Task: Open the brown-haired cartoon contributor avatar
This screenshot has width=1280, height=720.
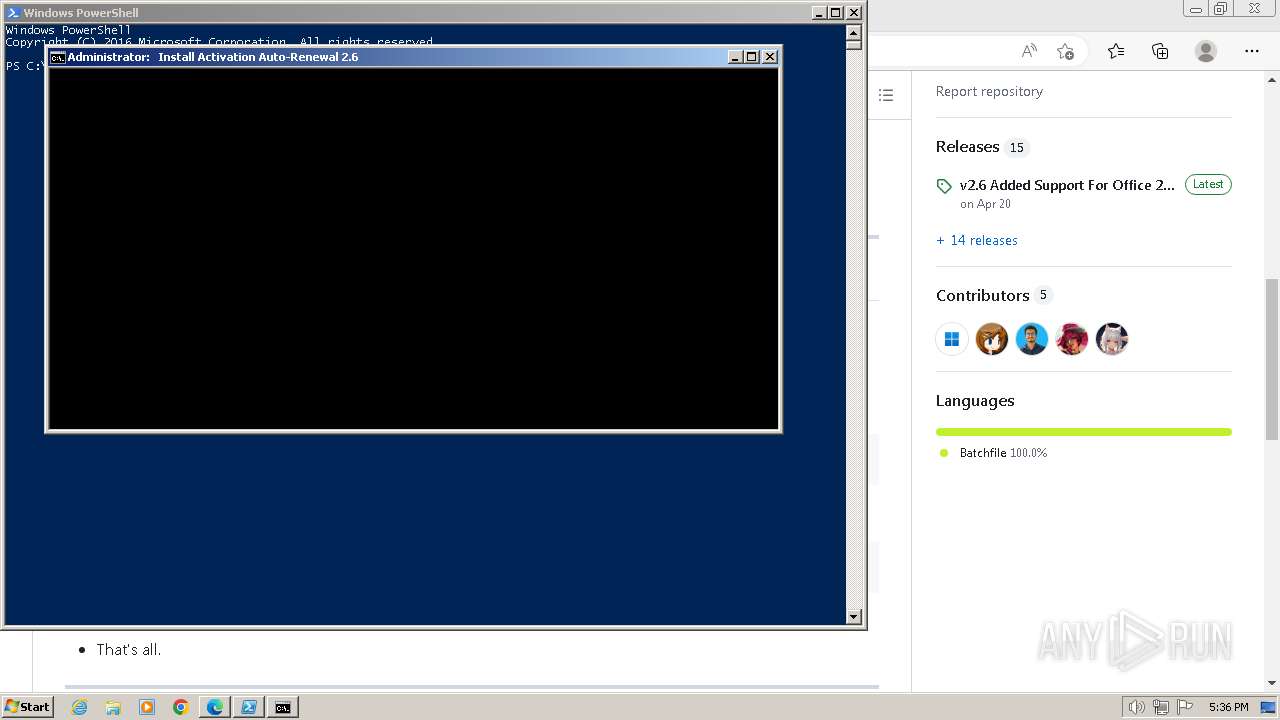Action: point(992,339)
